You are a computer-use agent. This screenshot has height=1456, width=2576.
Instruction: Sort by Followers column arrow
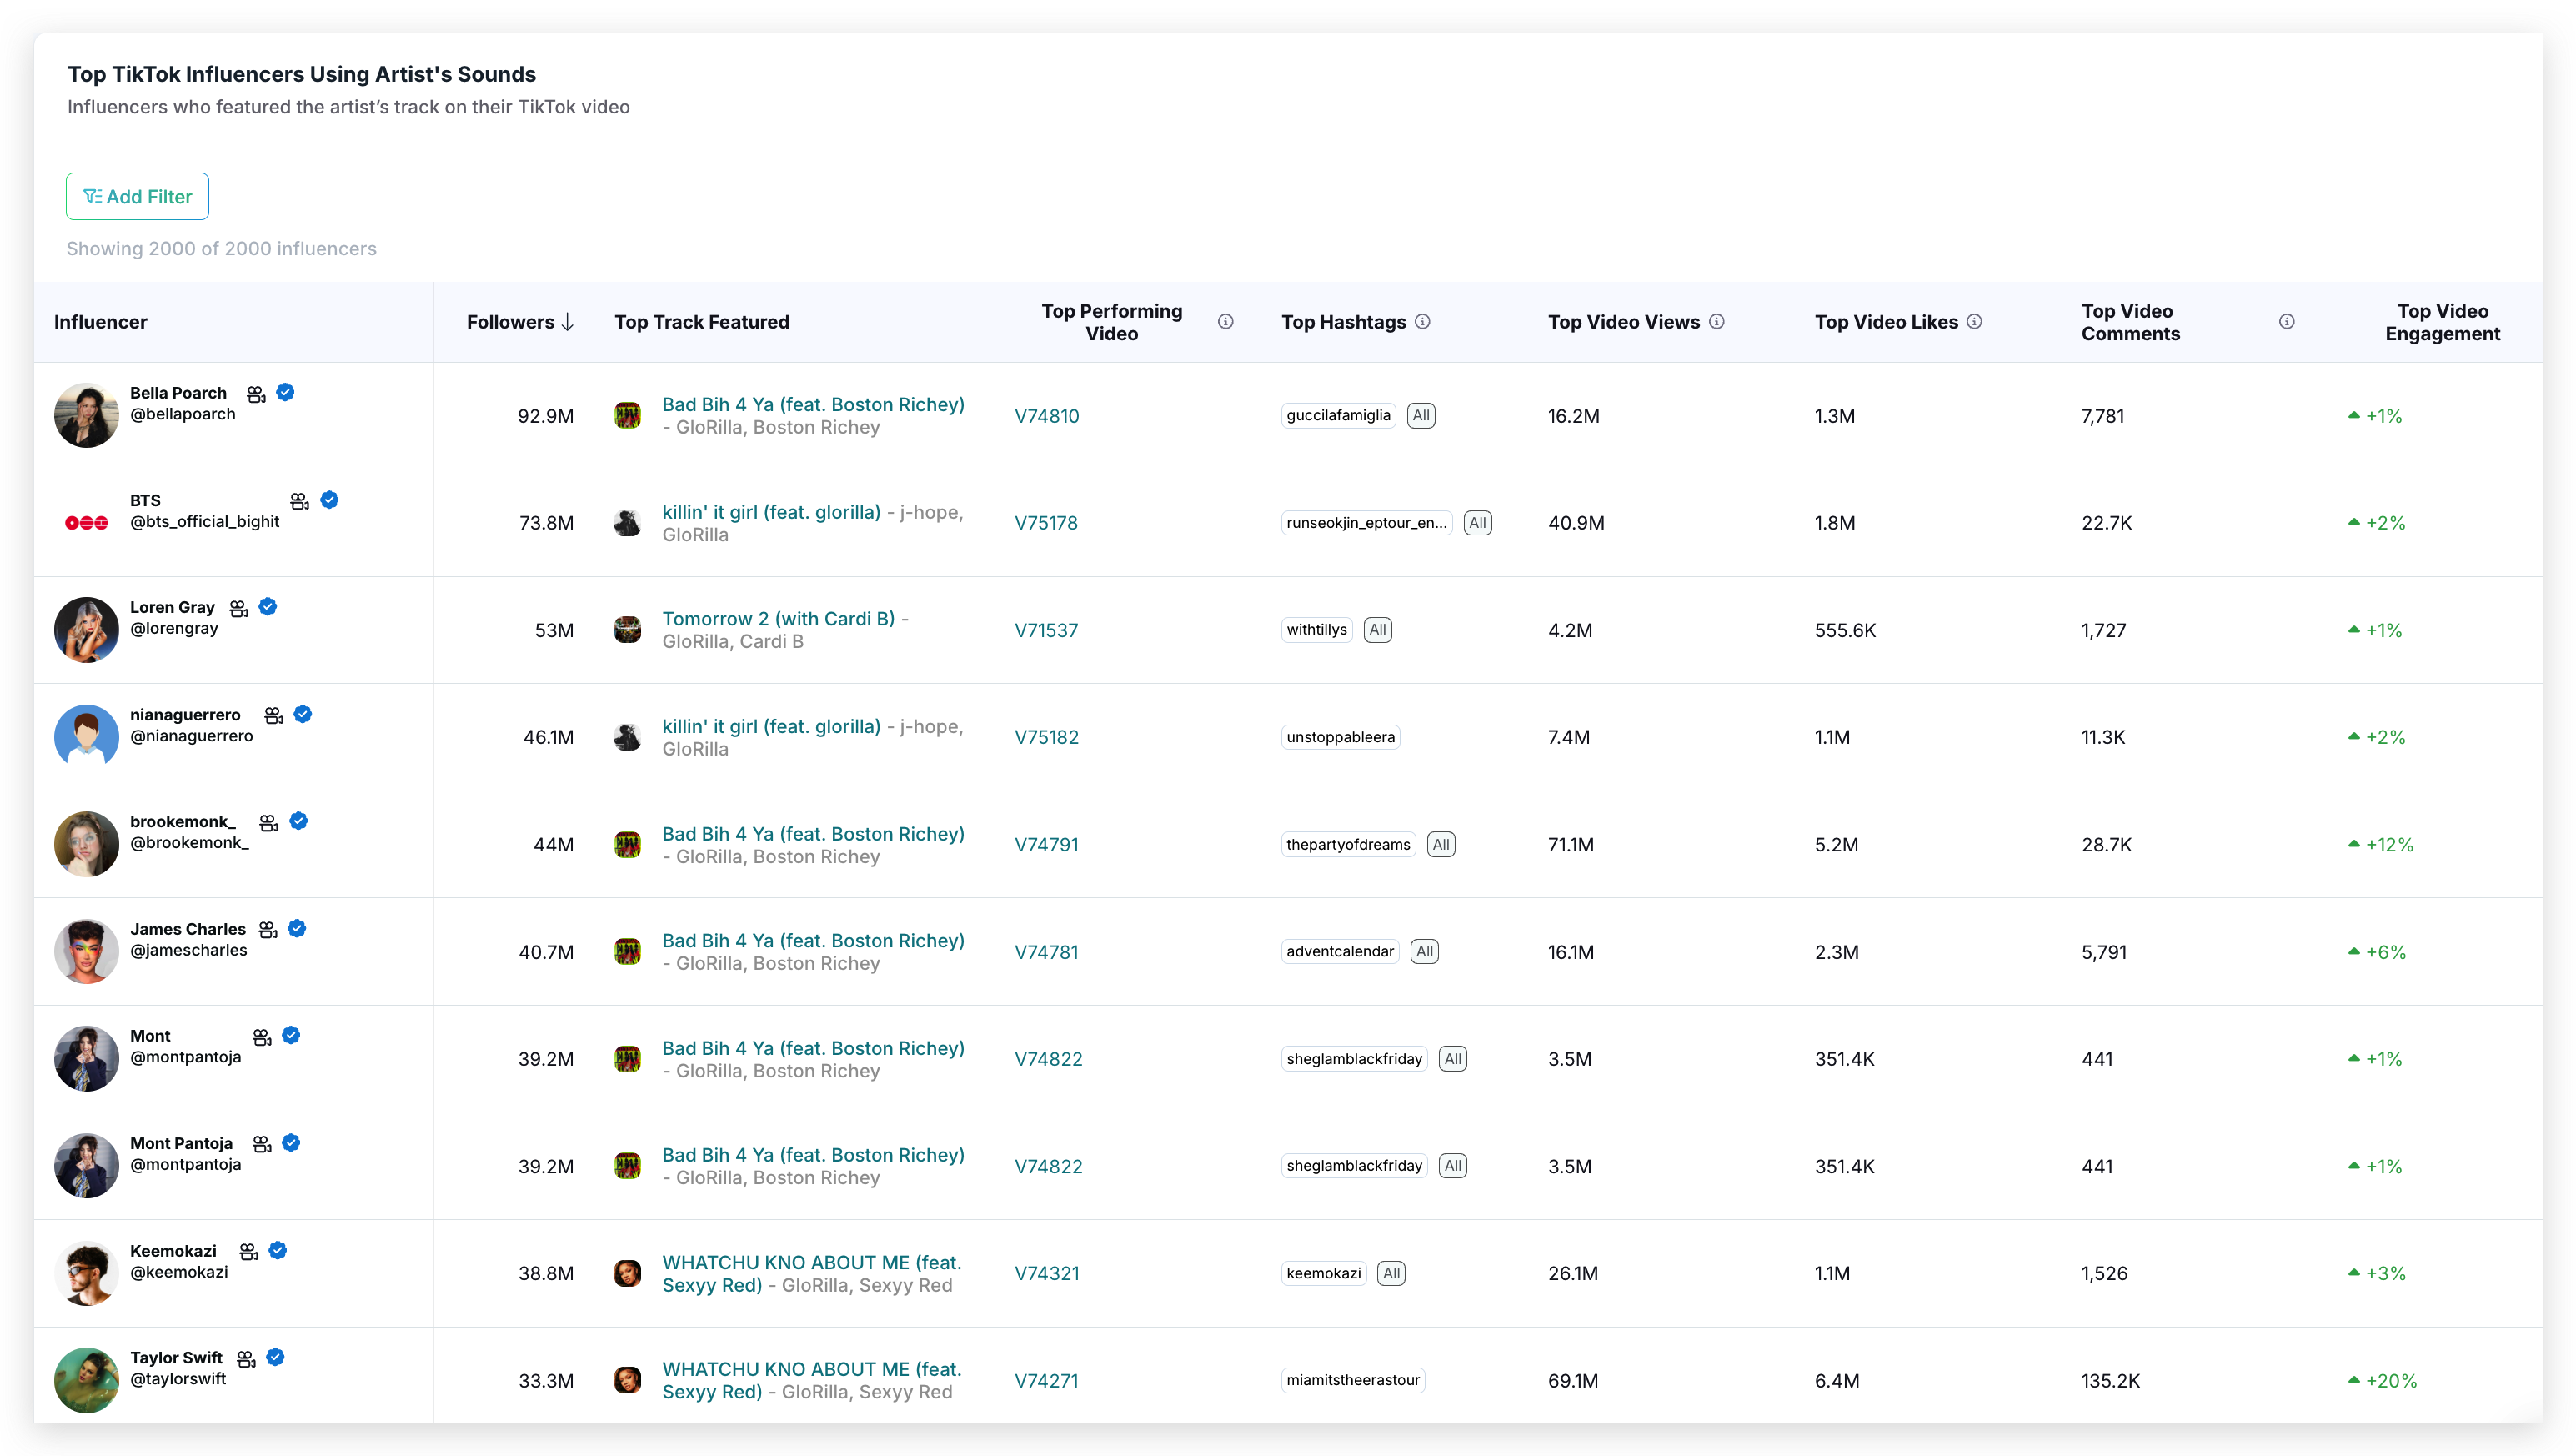(568, 321)
